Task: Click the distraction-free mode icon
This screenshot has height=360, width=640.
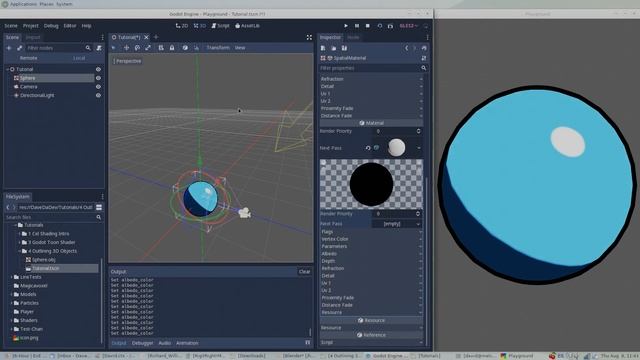Action: [x=309, y=37]
